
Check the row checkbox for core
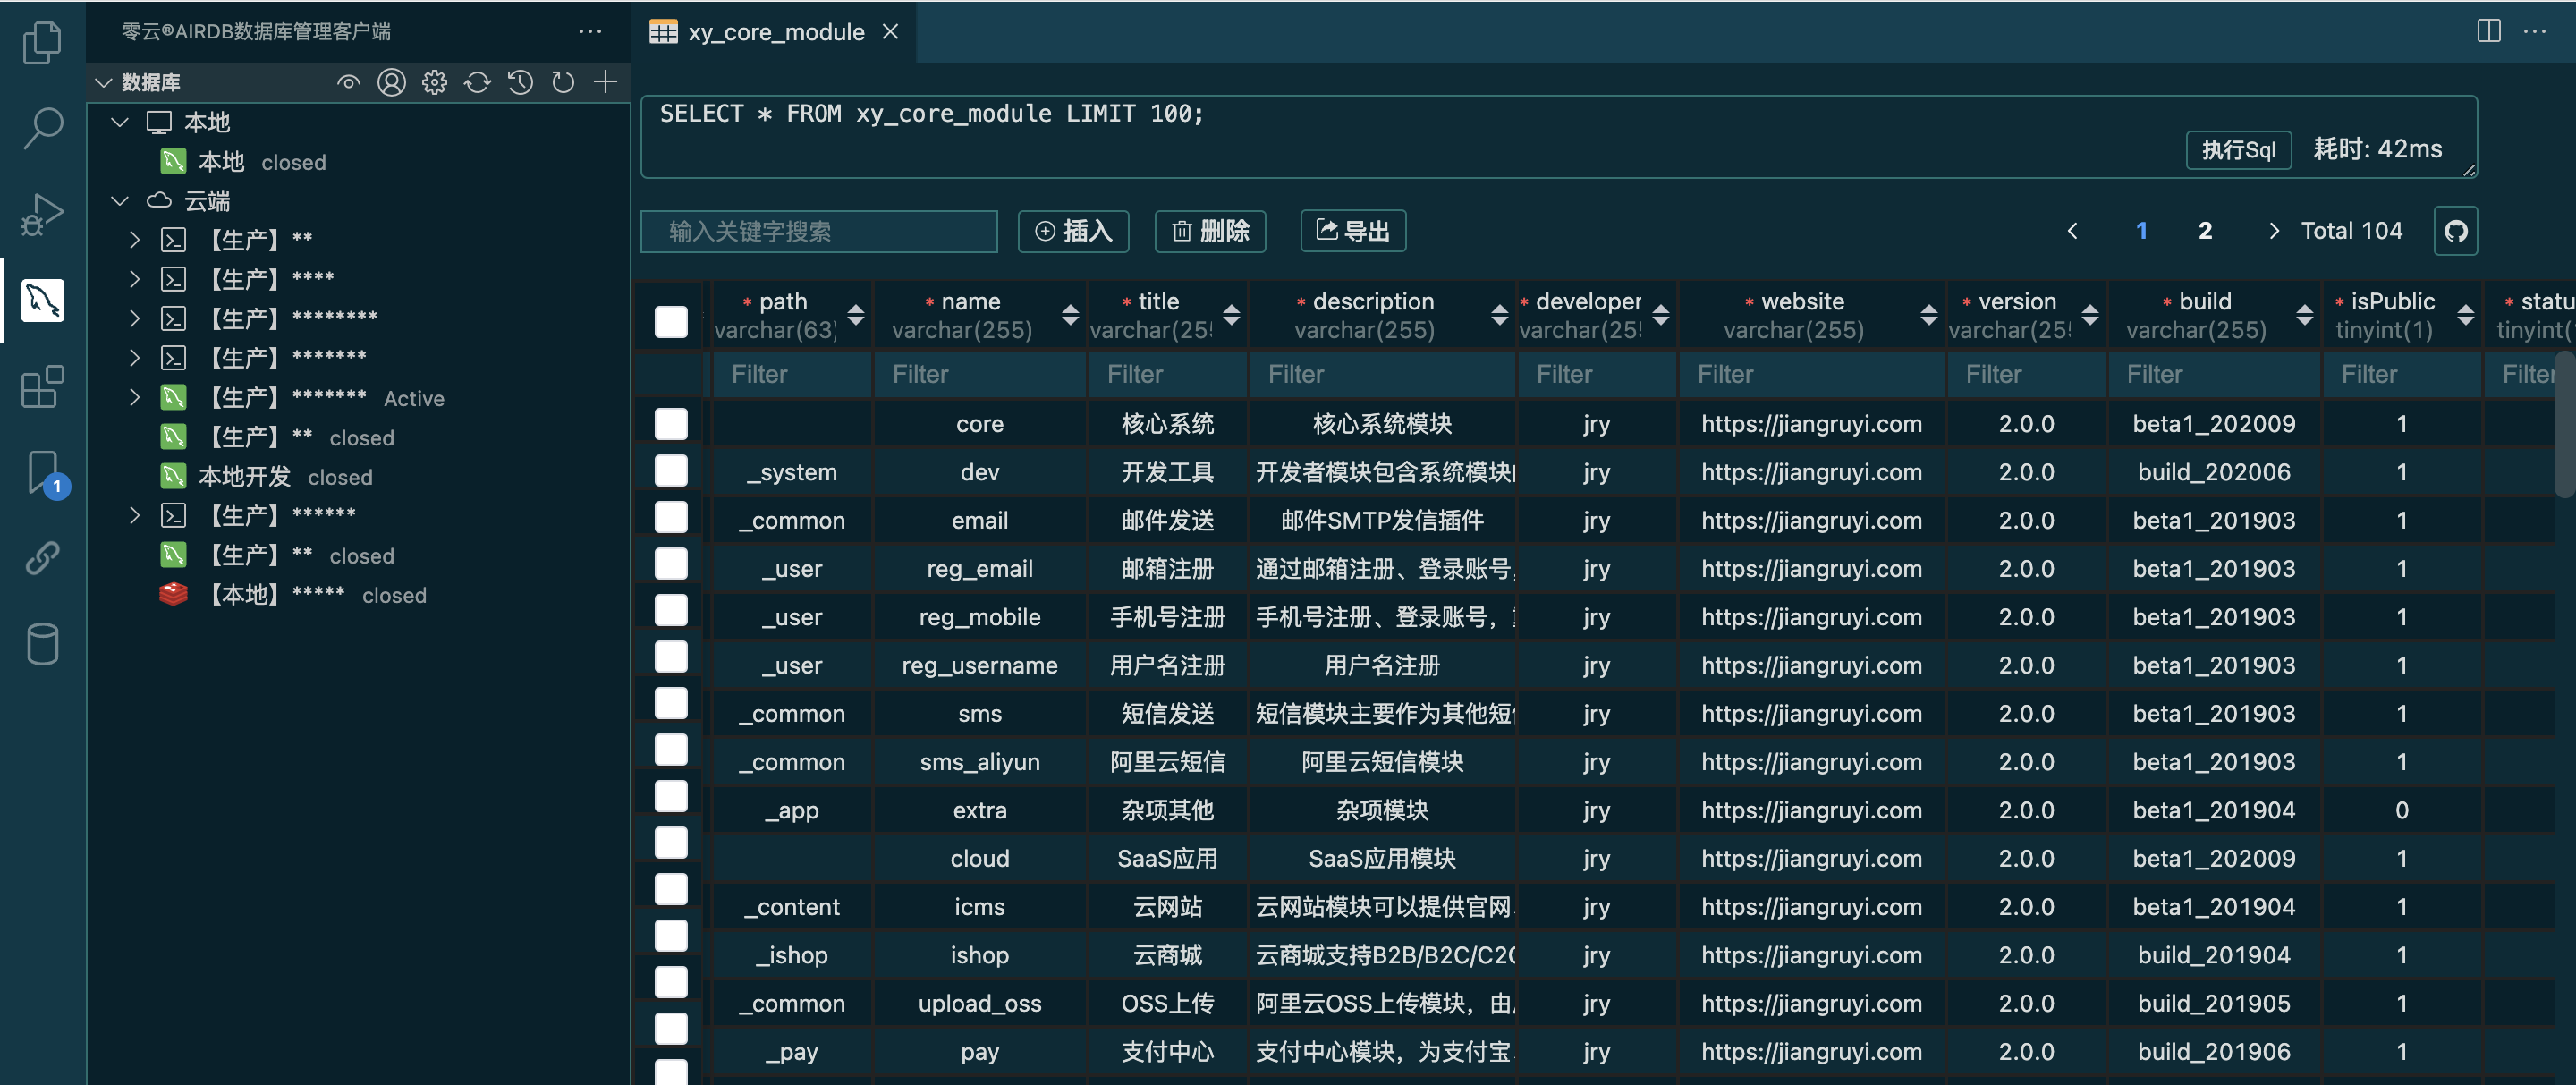click(671, 424)
